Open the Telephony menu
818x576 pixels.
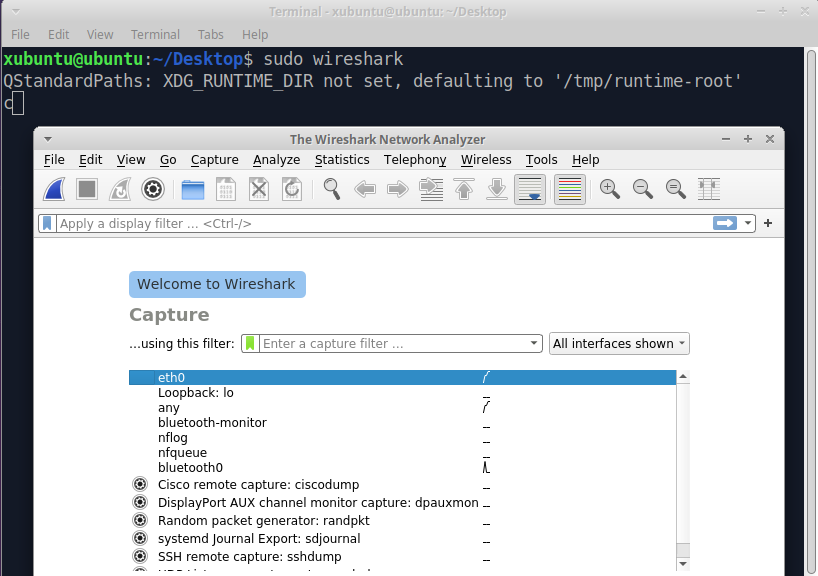coord(415,160)
